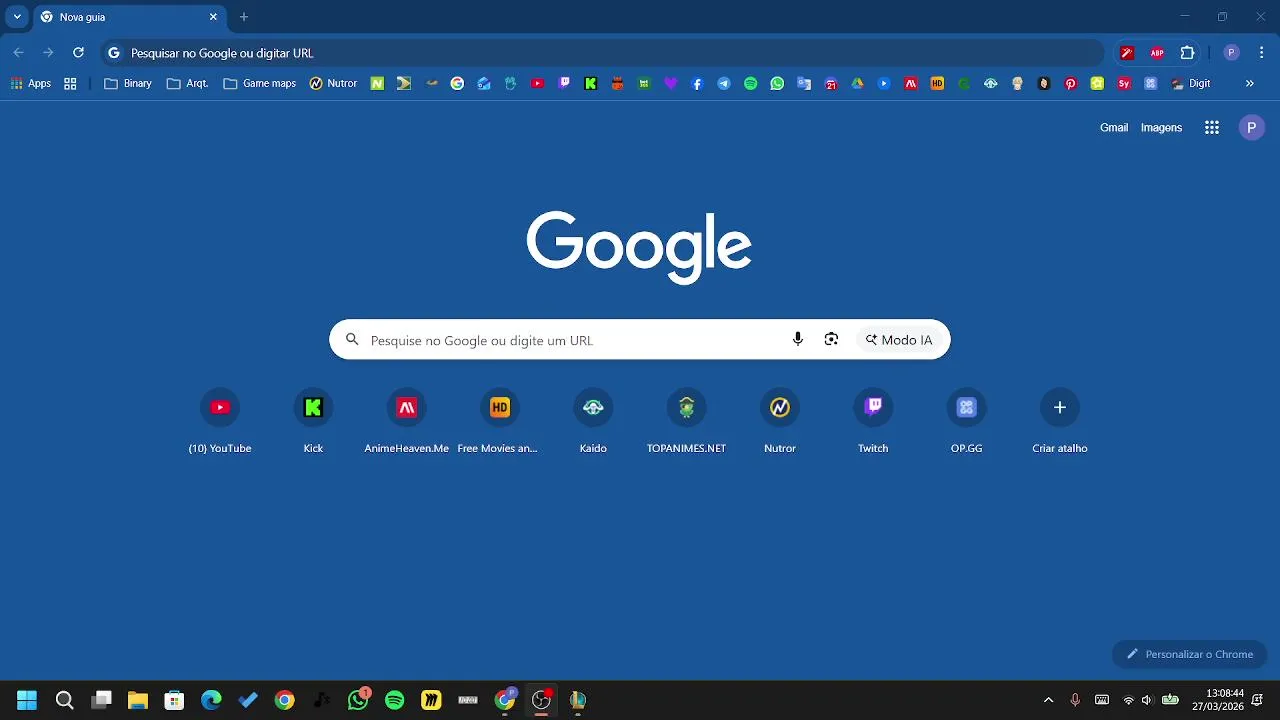The width and height of the screenshot is (1280, 720).
Task: Open the OP.GG shortcut tile
Action: (x=966, y=422)
